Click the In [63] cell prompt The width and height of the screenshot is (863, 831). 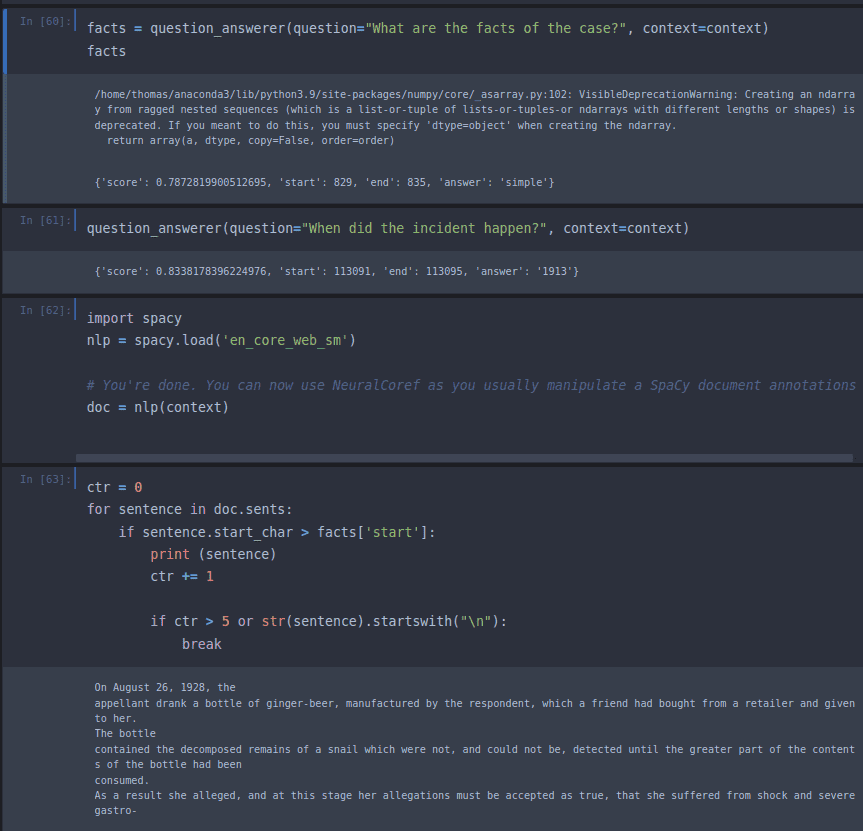[46, 479]
